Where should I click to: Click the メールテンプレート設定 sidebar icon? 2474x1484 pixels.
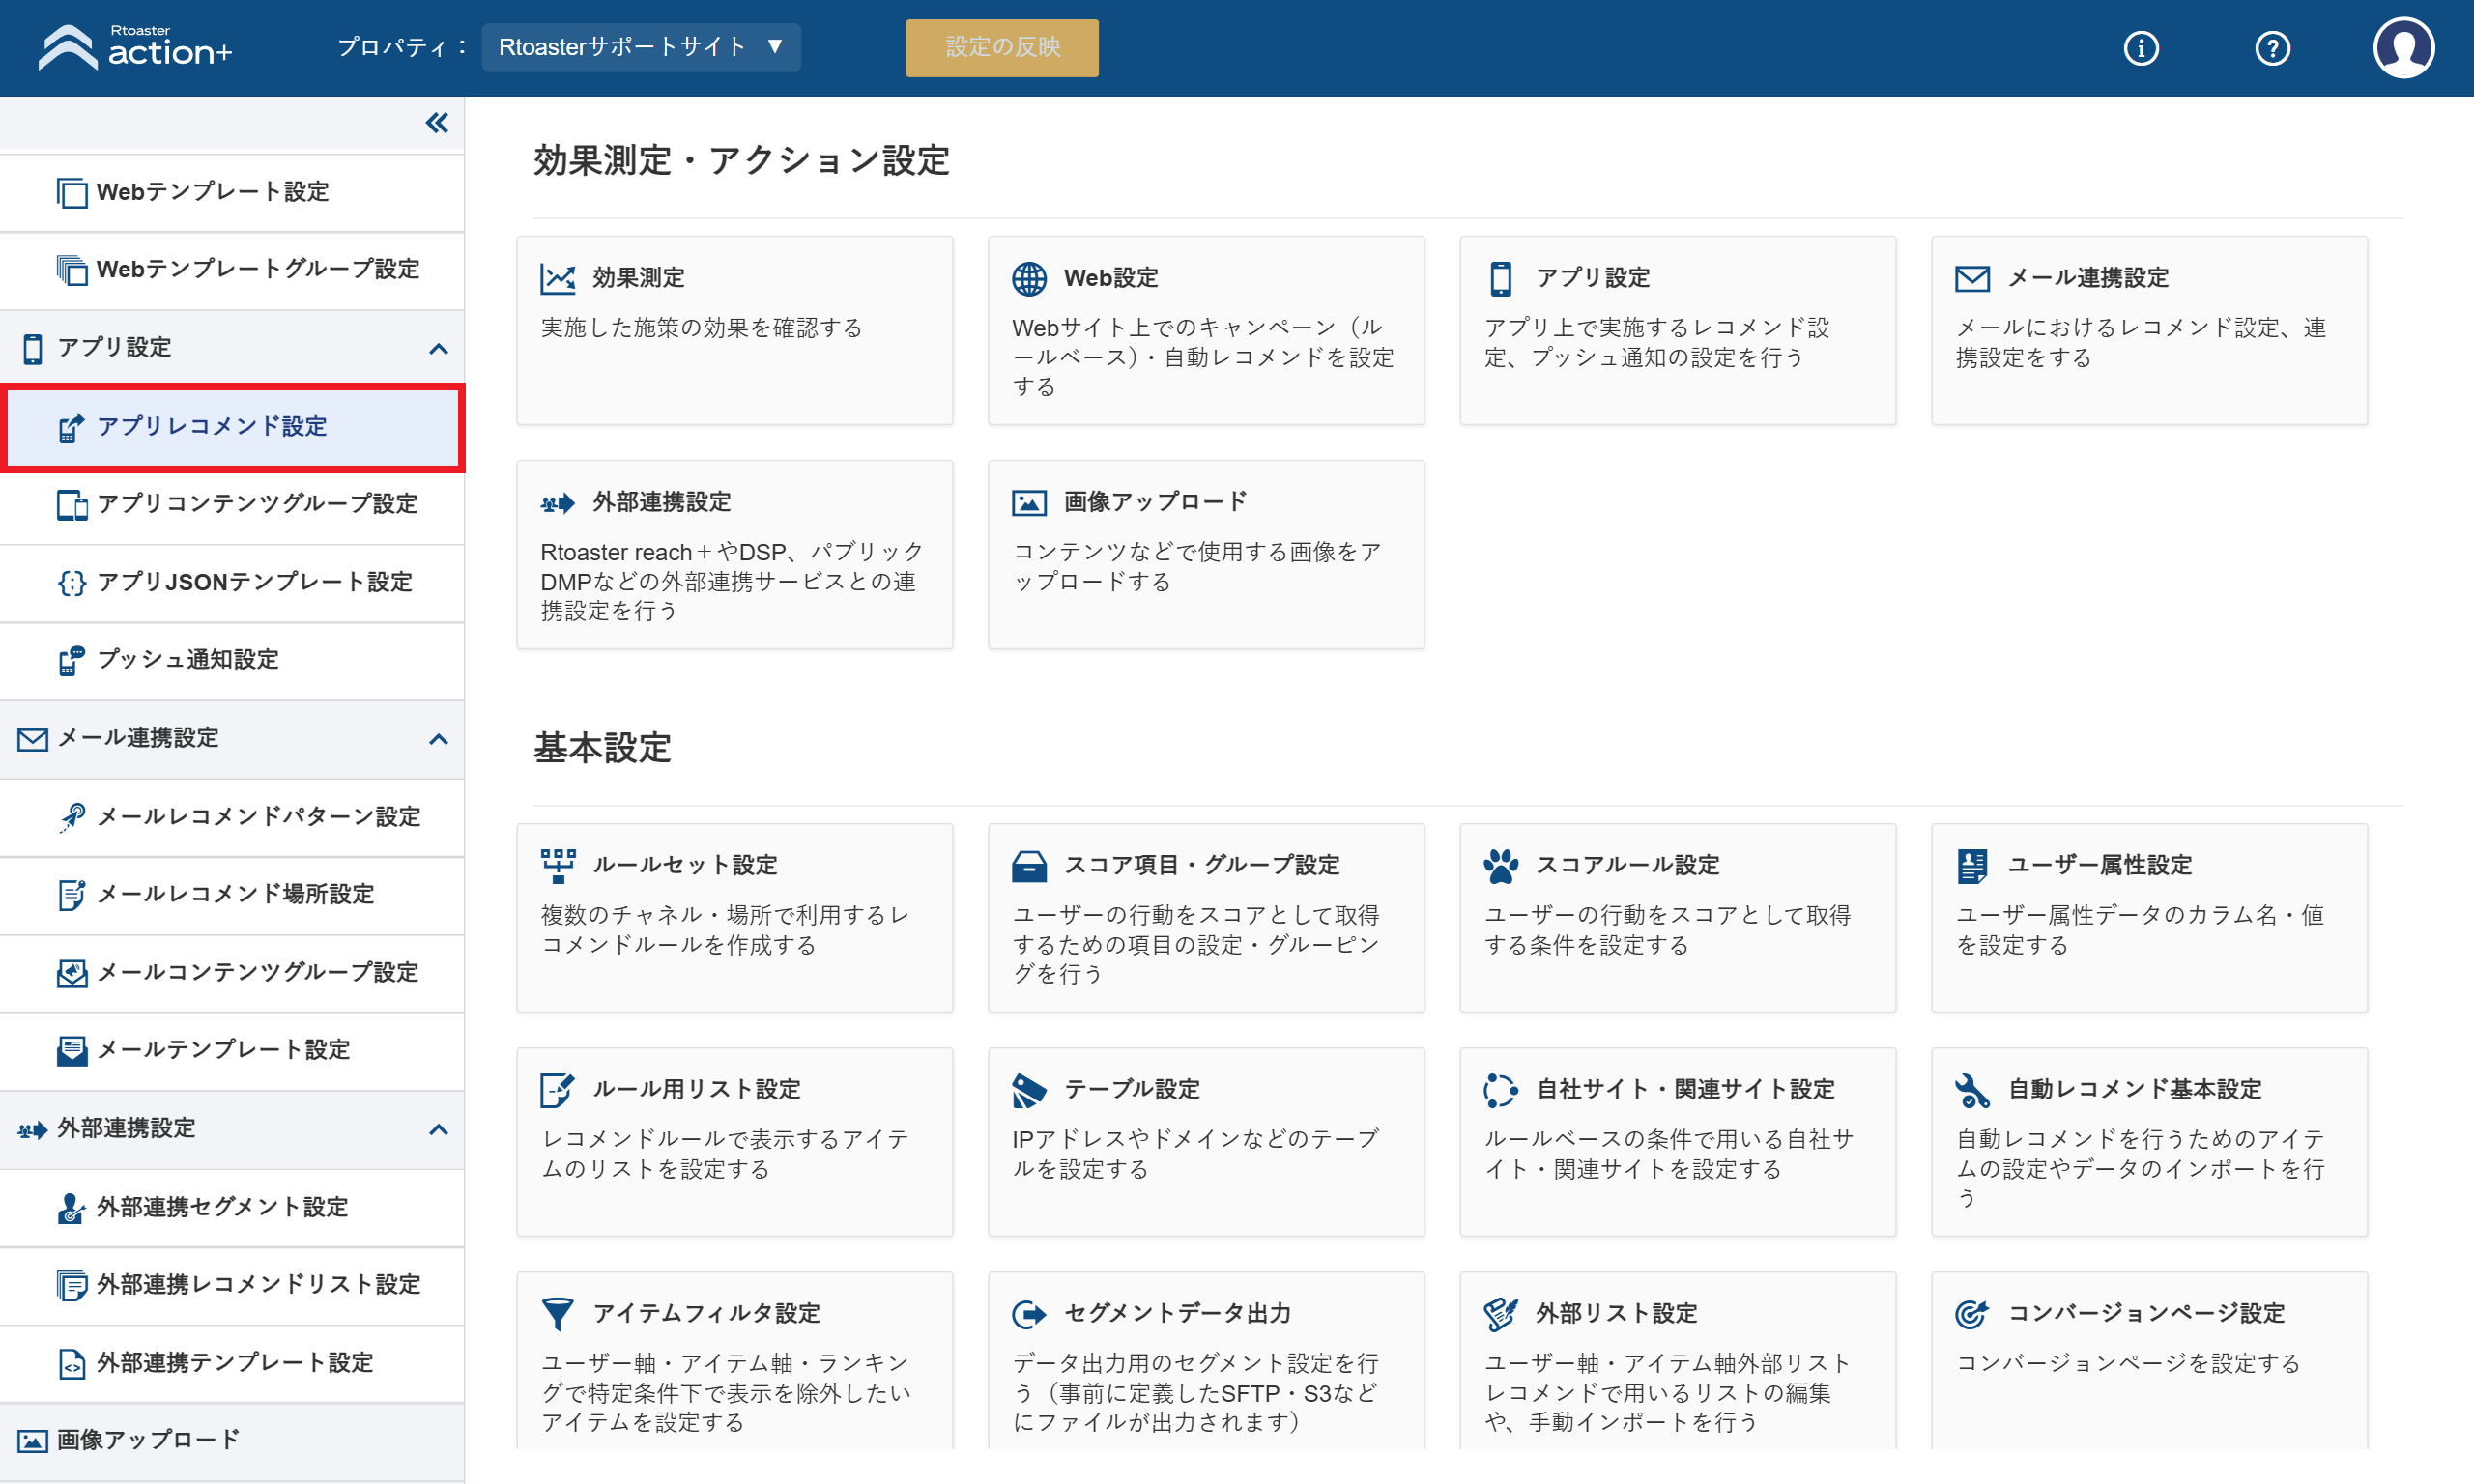pyautogui.click(x=72, y=1051)
